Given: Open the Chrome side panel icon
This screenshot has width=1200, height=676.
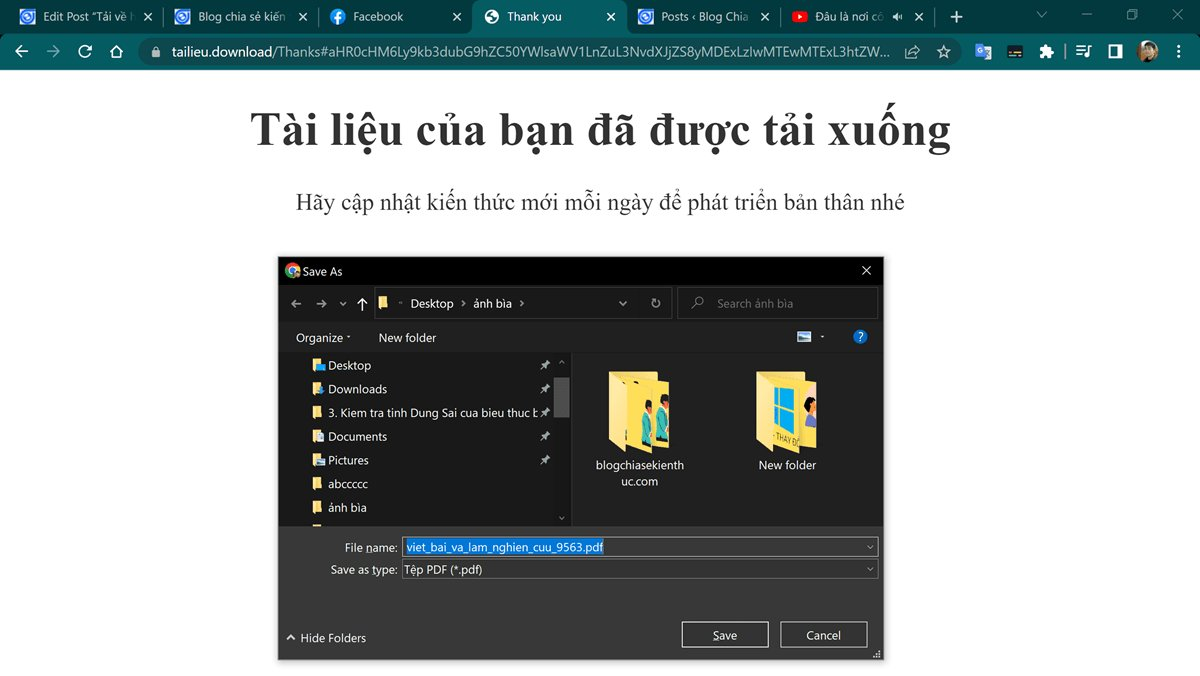Looking at the screenshot, I should (1115, 52).
